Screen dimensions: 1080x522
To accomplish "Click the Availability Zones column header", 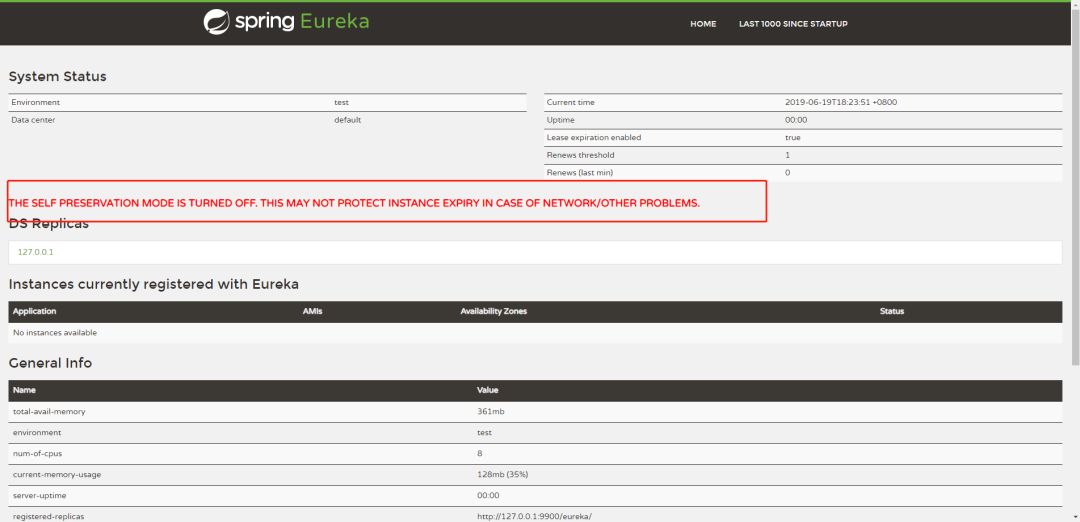I will [x=493, y=311].
